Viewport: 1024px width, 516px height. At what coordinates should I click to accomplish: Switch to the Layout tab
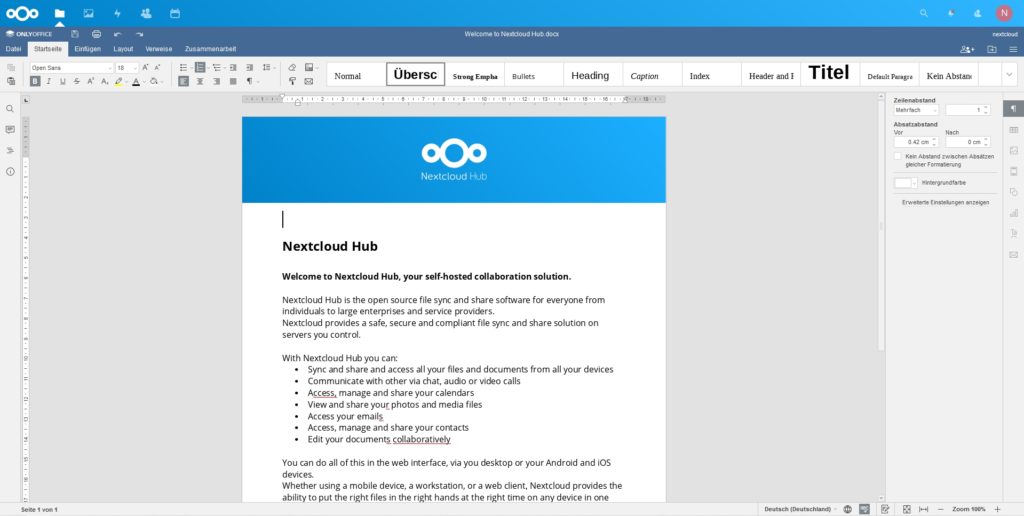point(123,49)
